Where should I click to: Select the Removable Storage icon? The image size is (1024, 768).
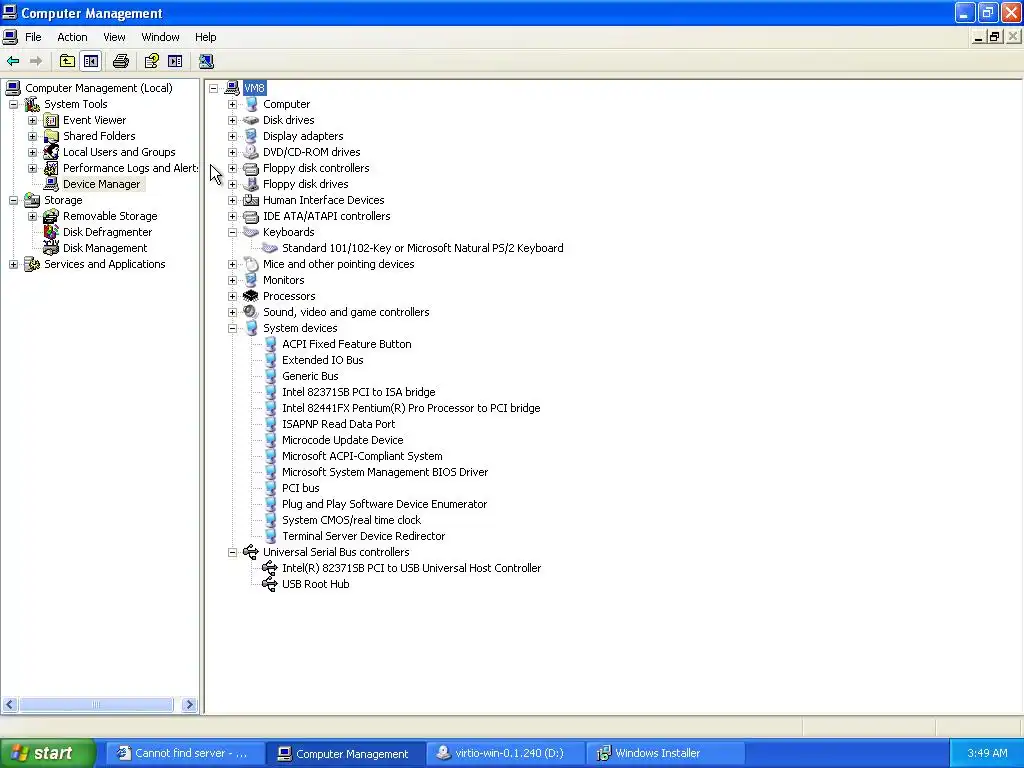click(51, 216)
